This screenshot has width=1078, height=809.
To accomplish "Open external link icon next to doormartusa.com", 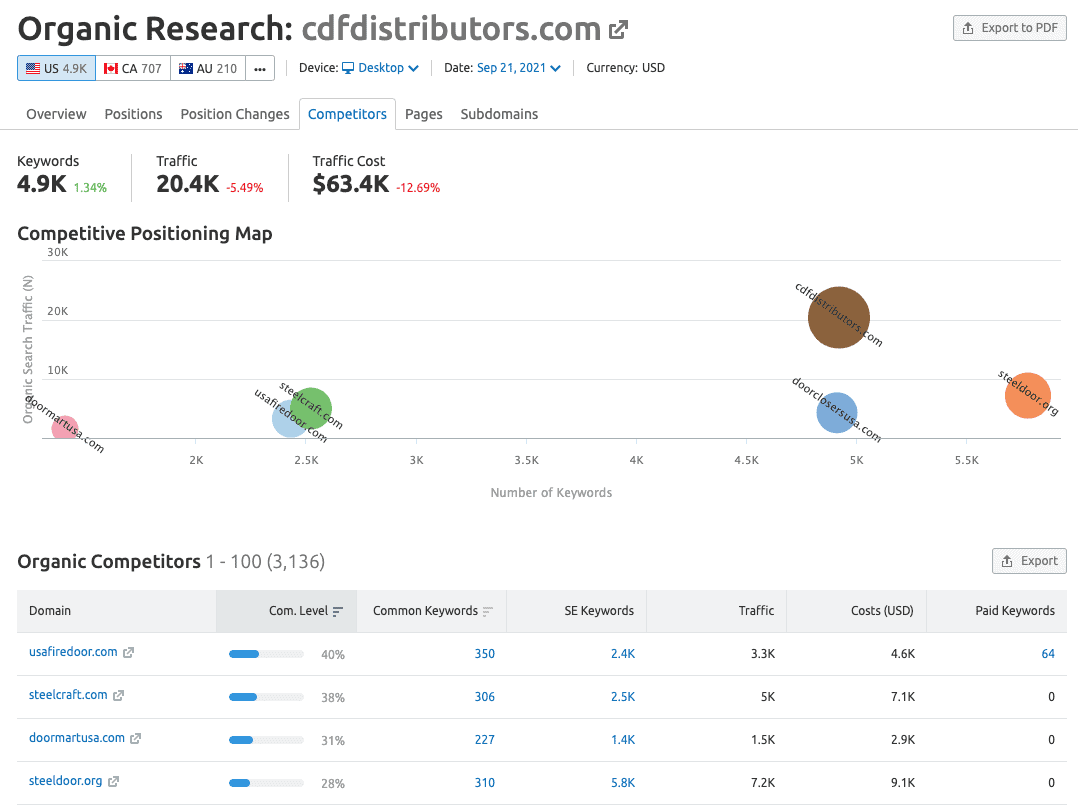I will point(135,738).
